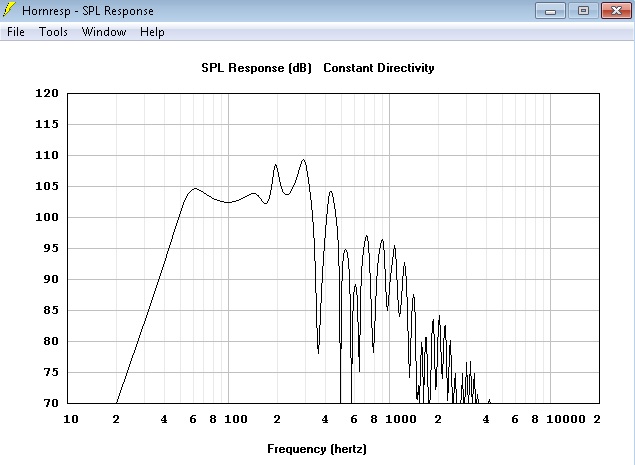Viewport: 635px width, 465px height.
Task: Click the 85 dB y-axis label
Action: click(51, 310)
